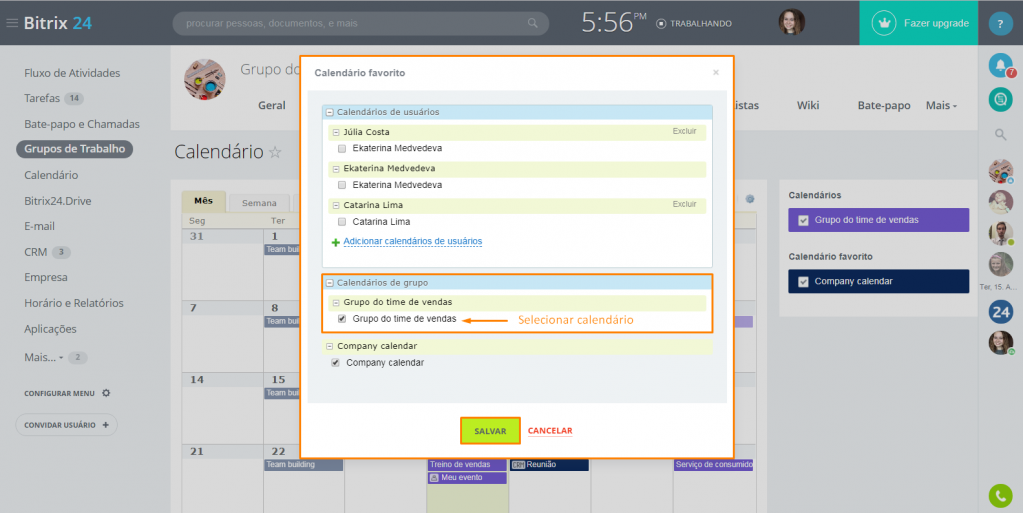This screenshot has height=513, width=1023.
Task: Toggle Company calendar checkbox in right panel
Action: coord(803,282)
